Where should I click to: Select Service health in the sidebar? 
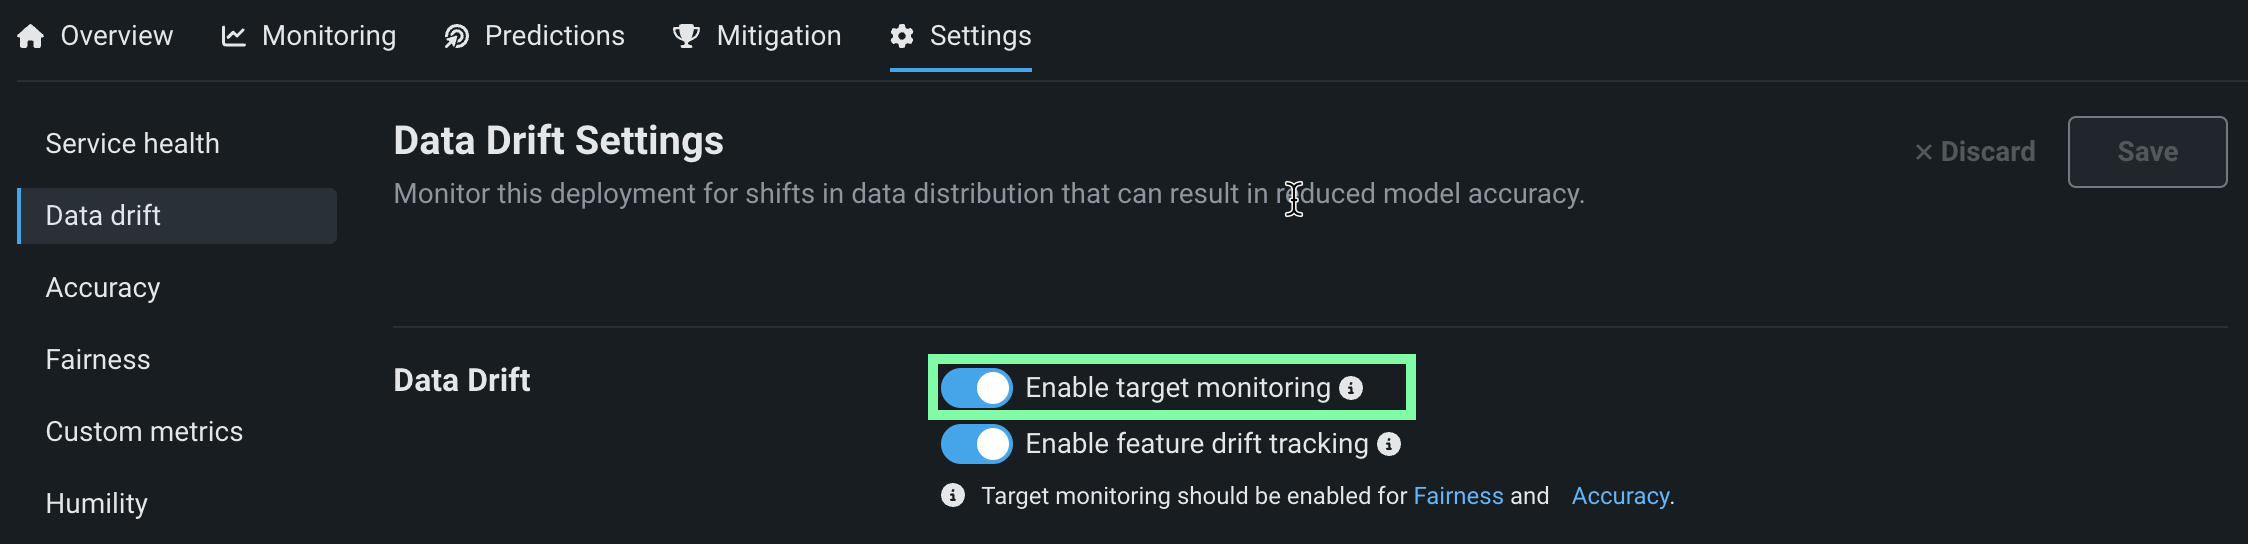(x=132, y=144)
